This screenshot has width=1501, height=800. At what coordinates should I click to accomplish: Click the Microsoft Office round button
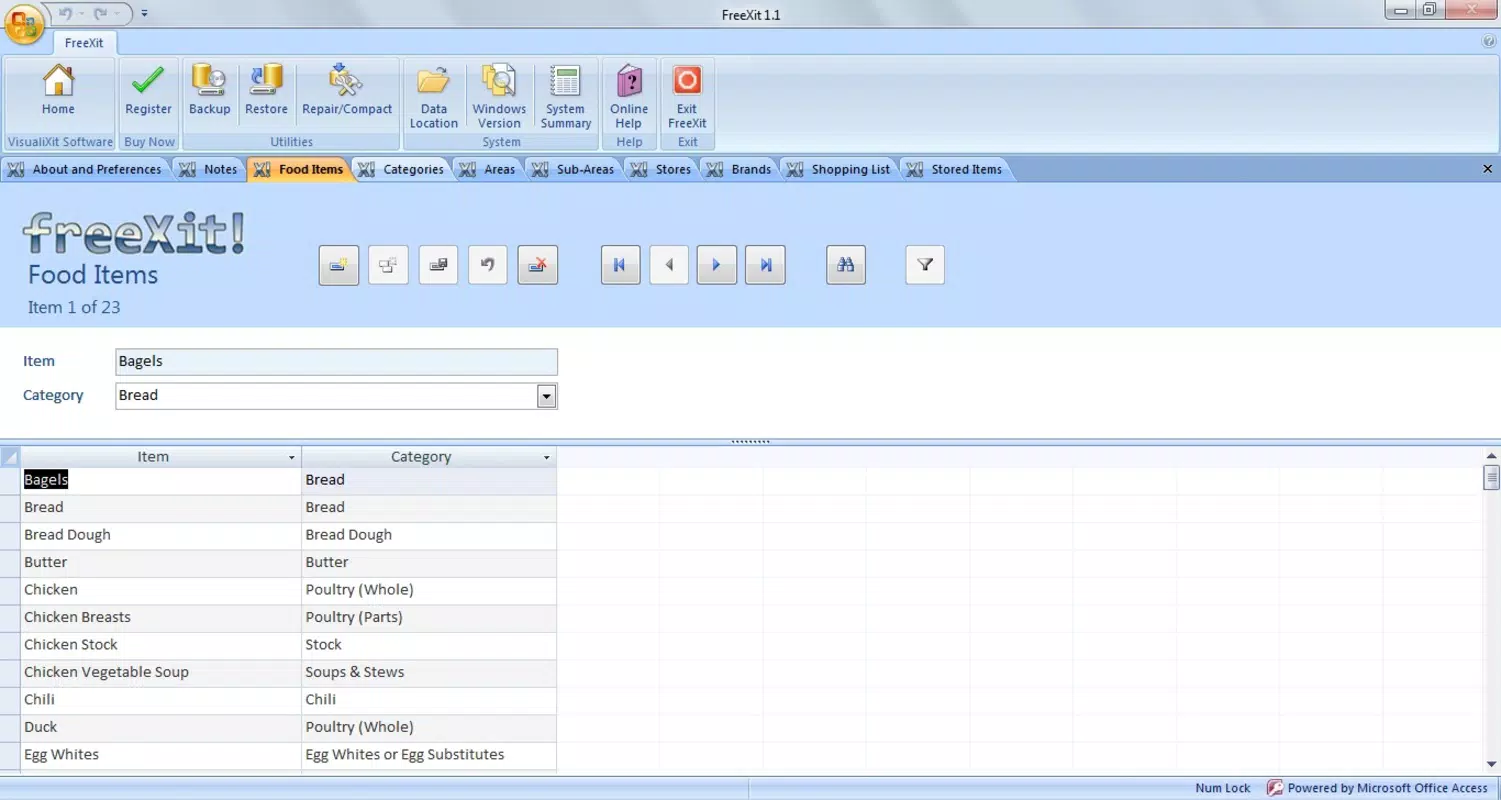coord(24,24)
